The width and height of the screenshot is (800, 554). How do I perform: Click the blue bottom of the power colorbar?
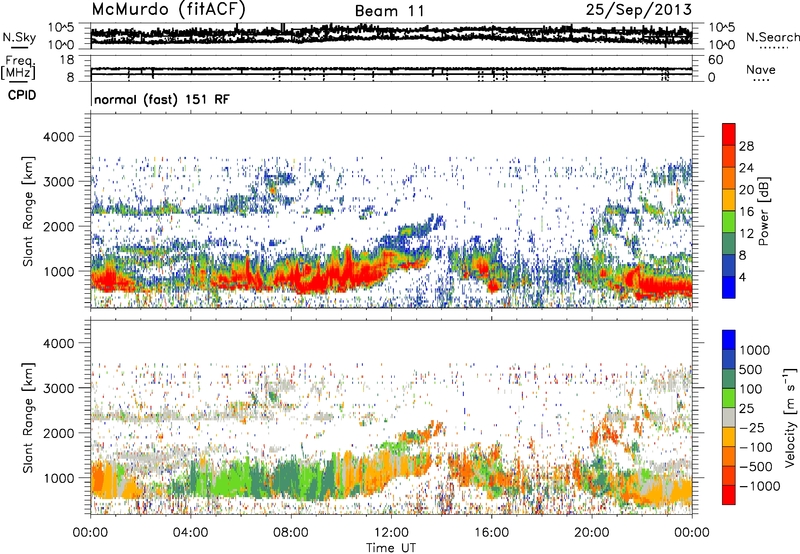coord(729,287)
